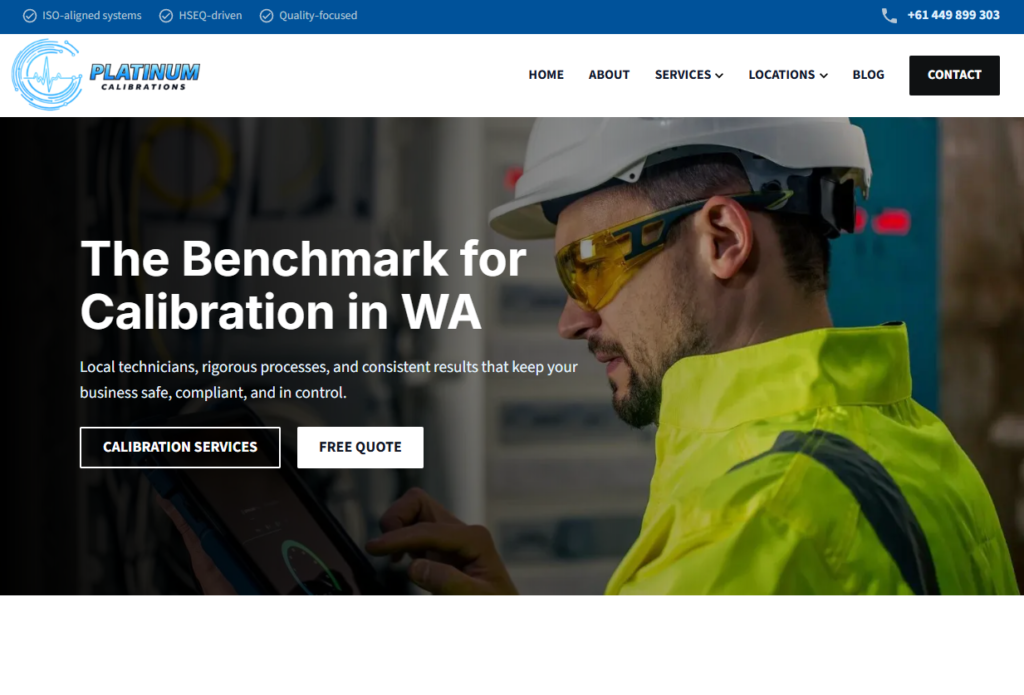Viewport: 1024px width, 695px height.
Task: Click the checkmark icon beside Quality-focused
Action: tap(266, 16)
